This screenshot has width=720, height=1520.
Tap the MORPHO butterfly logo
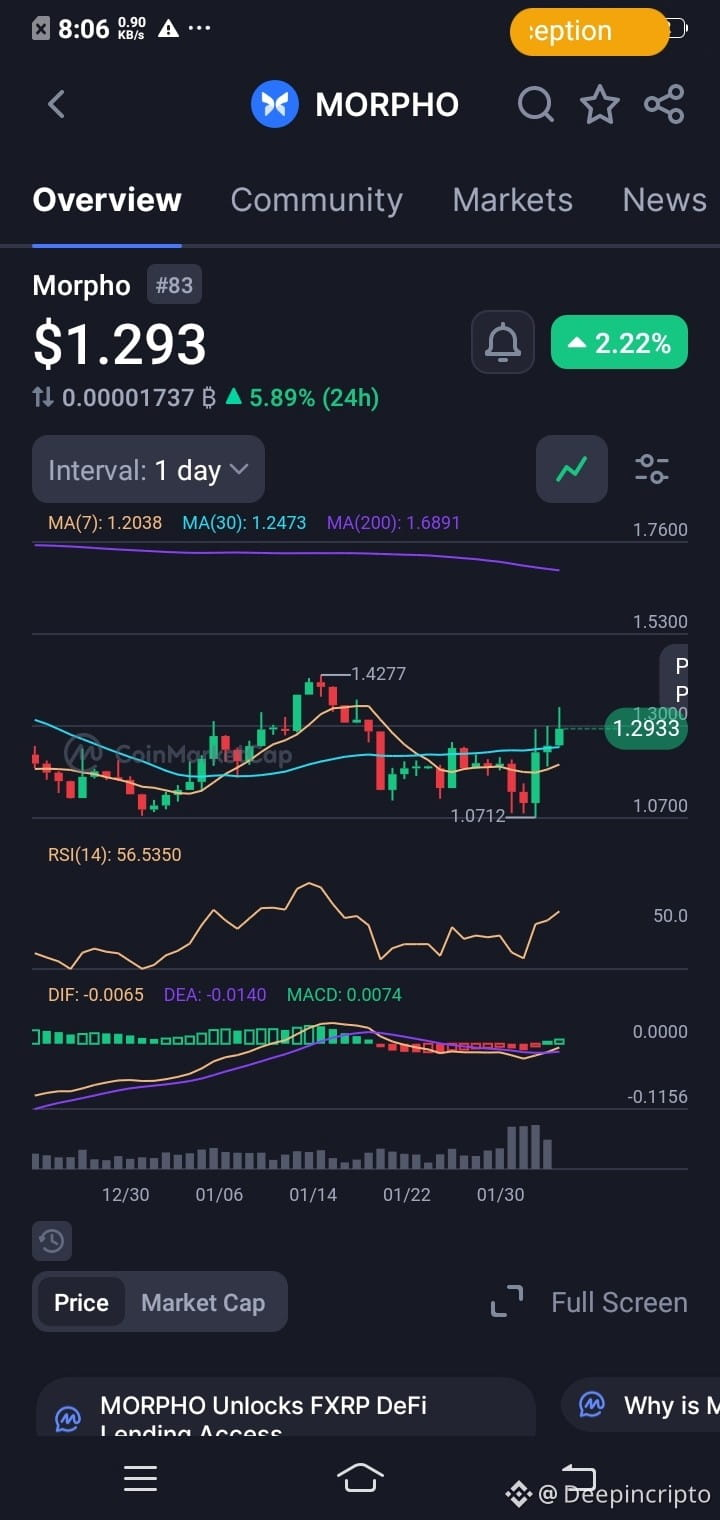pyautogui.click(x=275, y=104)
